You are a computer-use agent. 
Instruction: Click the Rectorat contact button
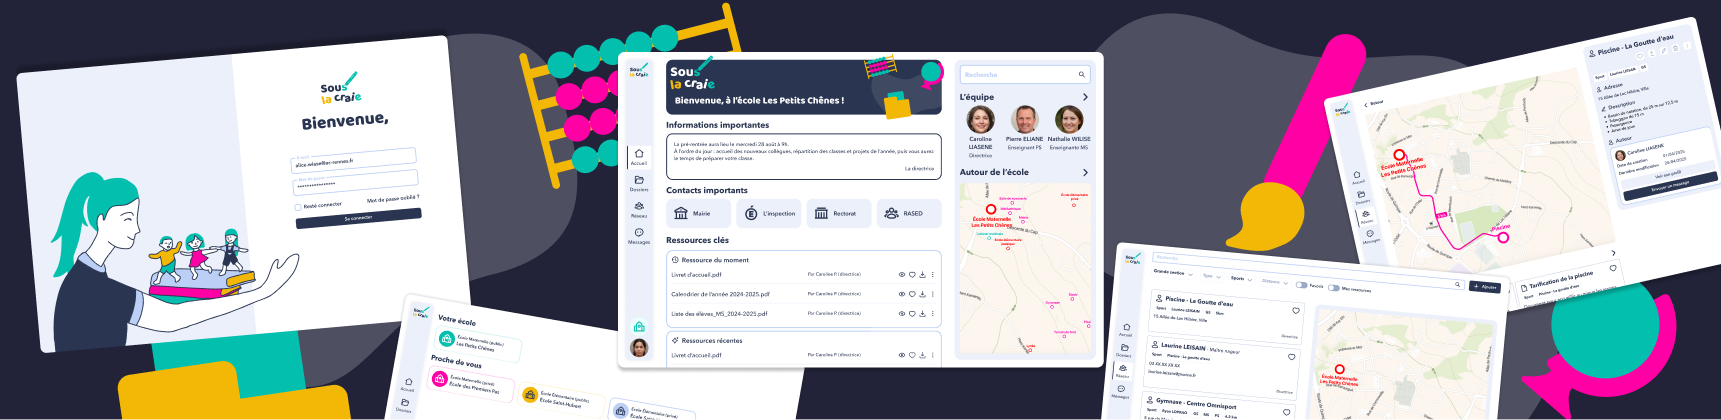point(839,213)
